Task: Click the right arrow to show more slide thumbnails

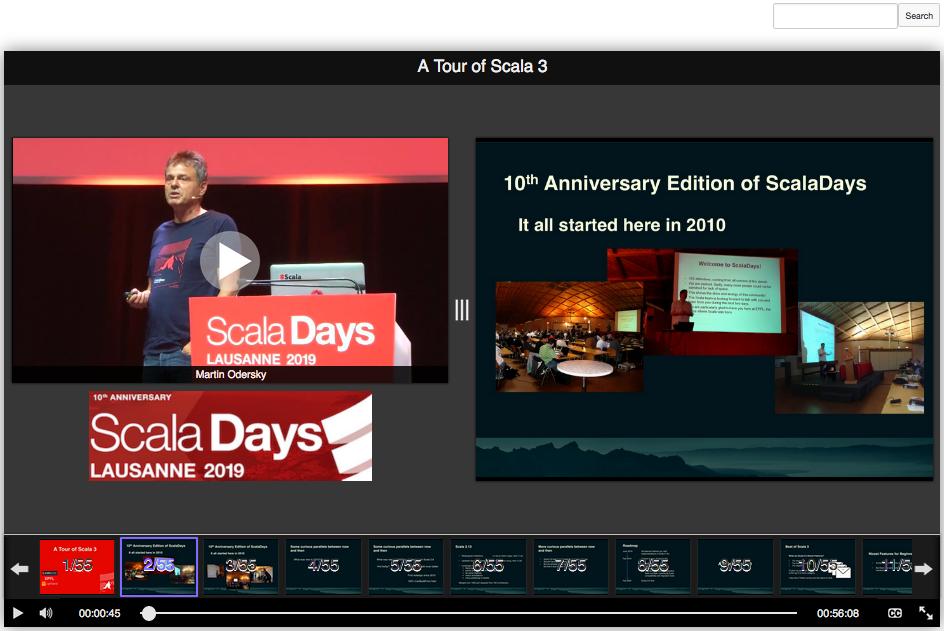Action: pos(924,568)
